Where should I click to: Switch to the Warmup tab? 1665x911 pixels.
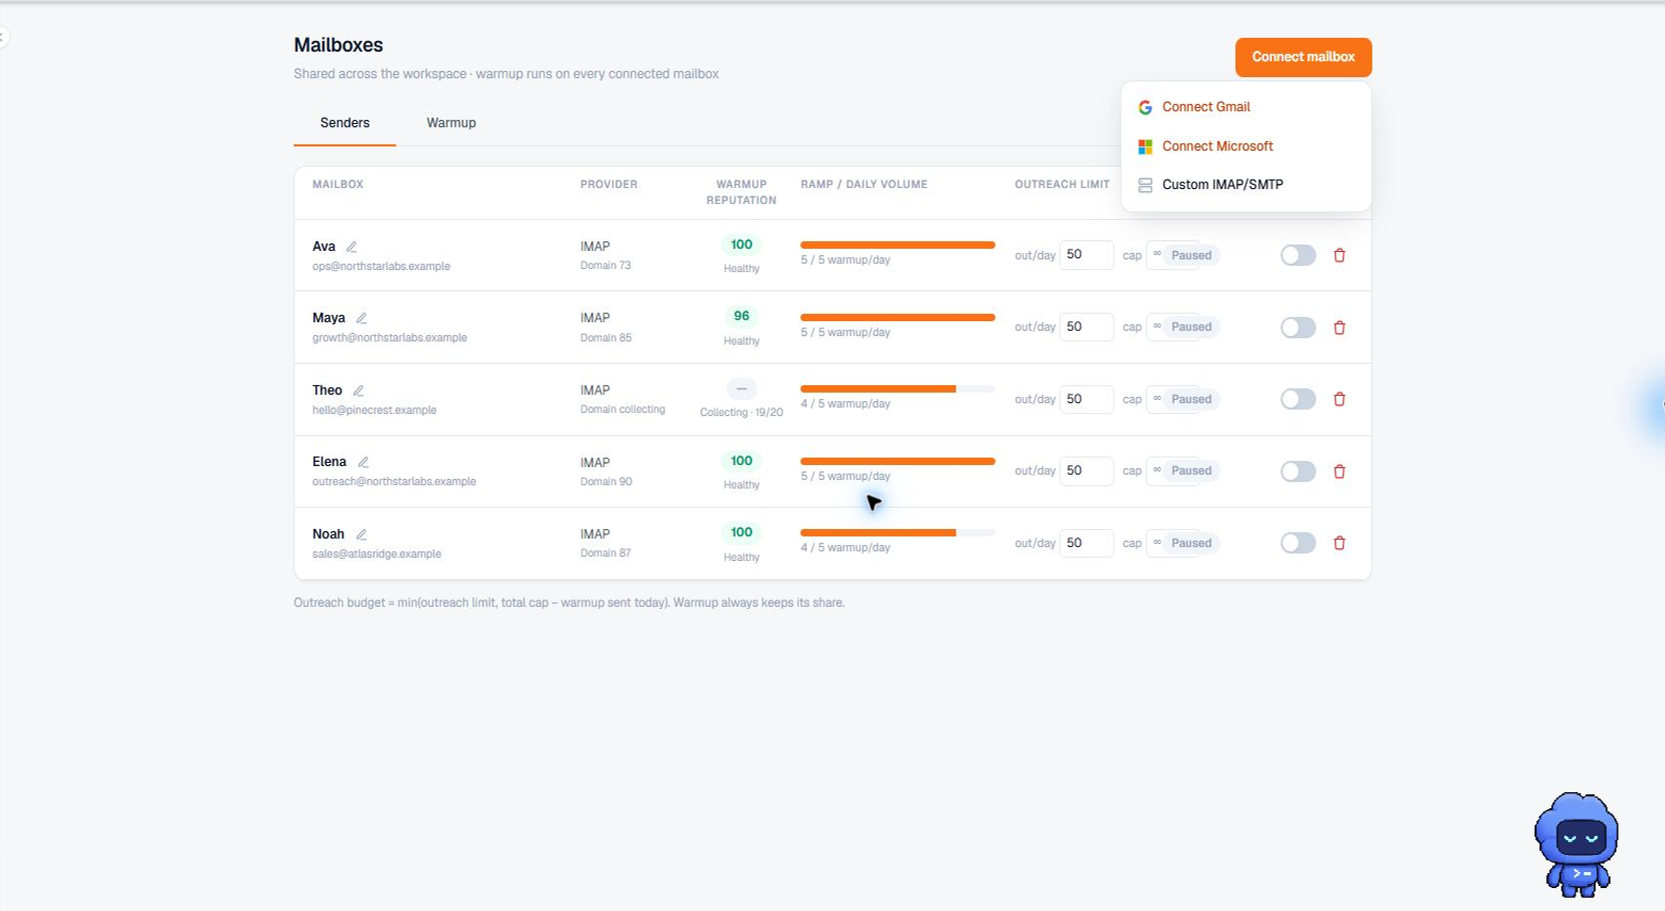pyautogui.click(x=451, y=123)
